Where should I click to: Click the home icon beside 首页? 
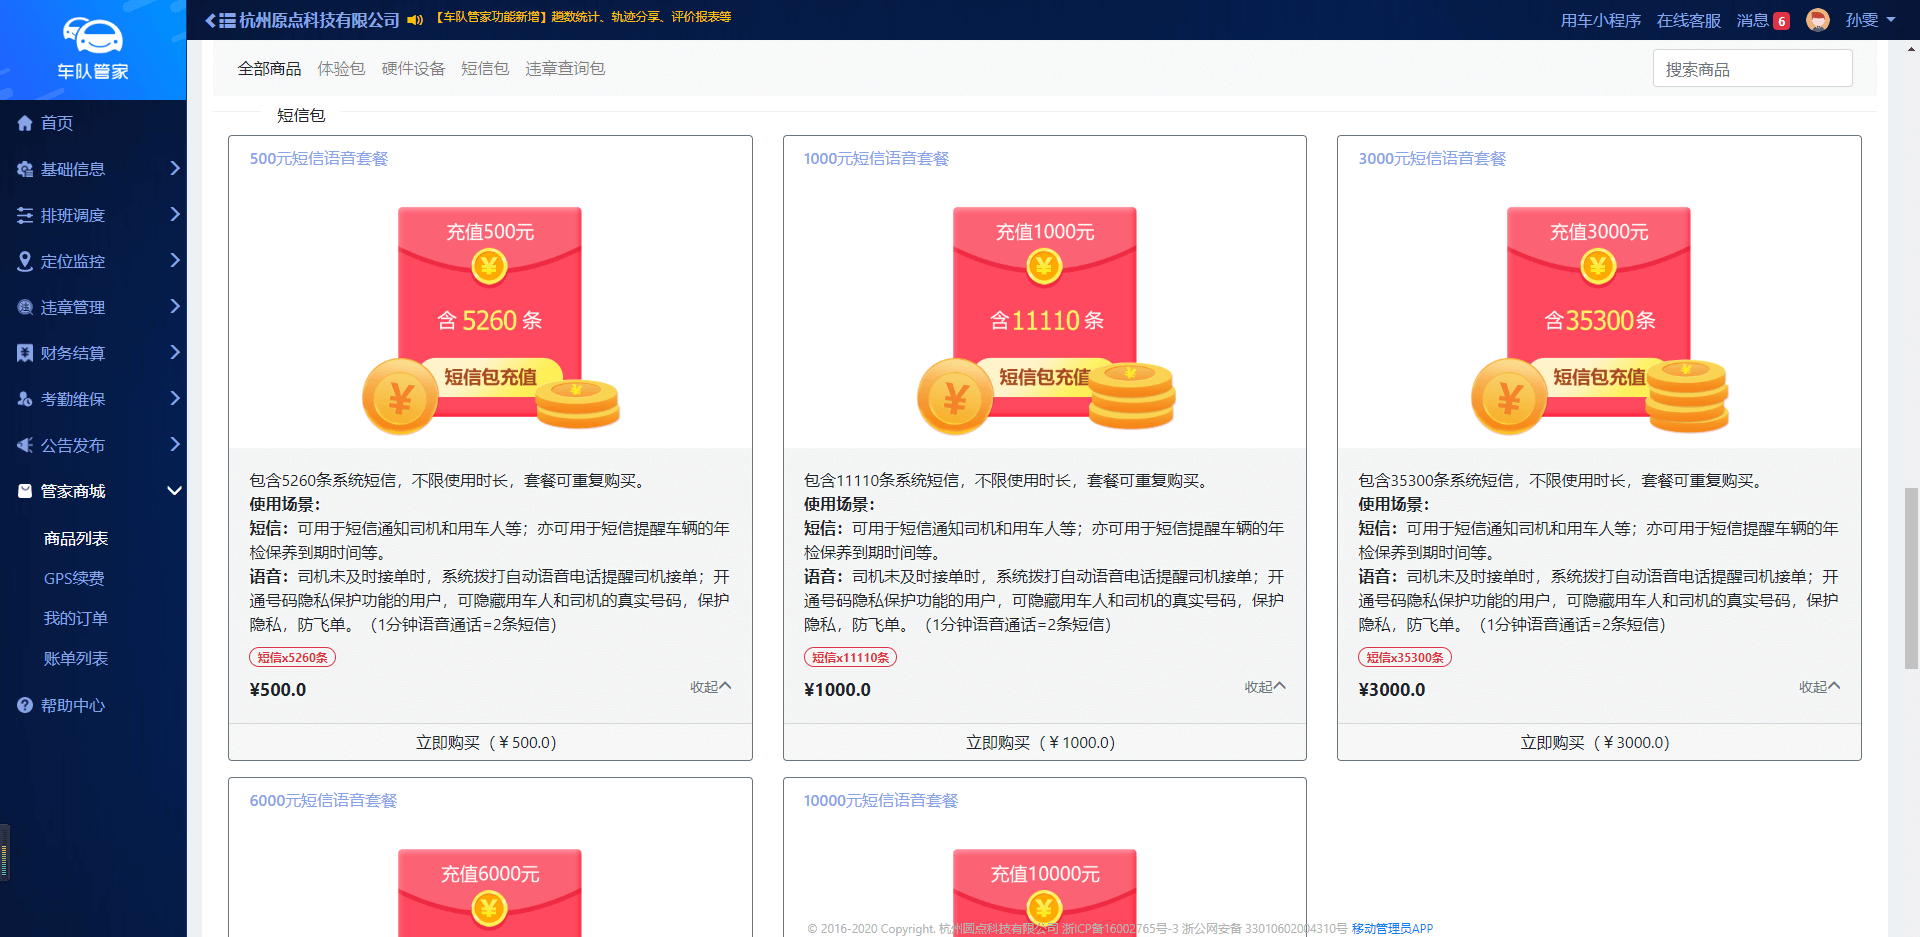point(25,123)
